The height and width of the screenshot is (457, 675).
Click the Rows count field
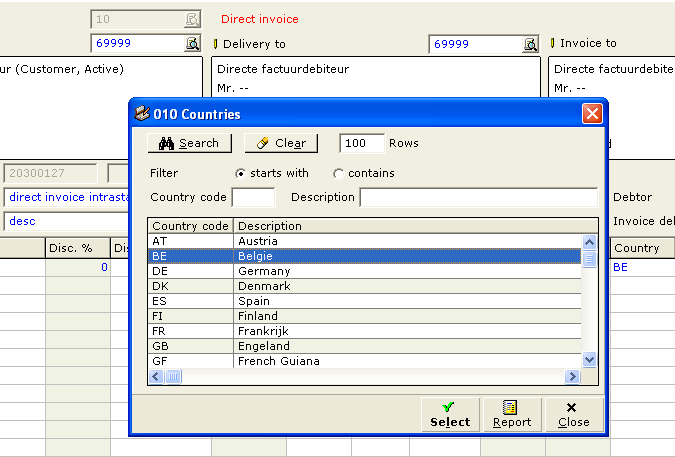(361, 143)
